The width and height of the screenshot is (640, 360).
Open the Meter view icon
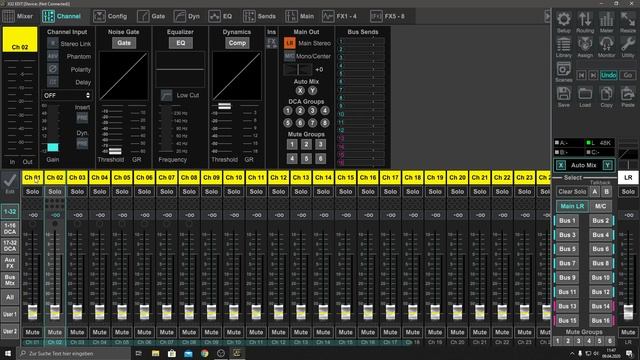click(x=607, y=19)
